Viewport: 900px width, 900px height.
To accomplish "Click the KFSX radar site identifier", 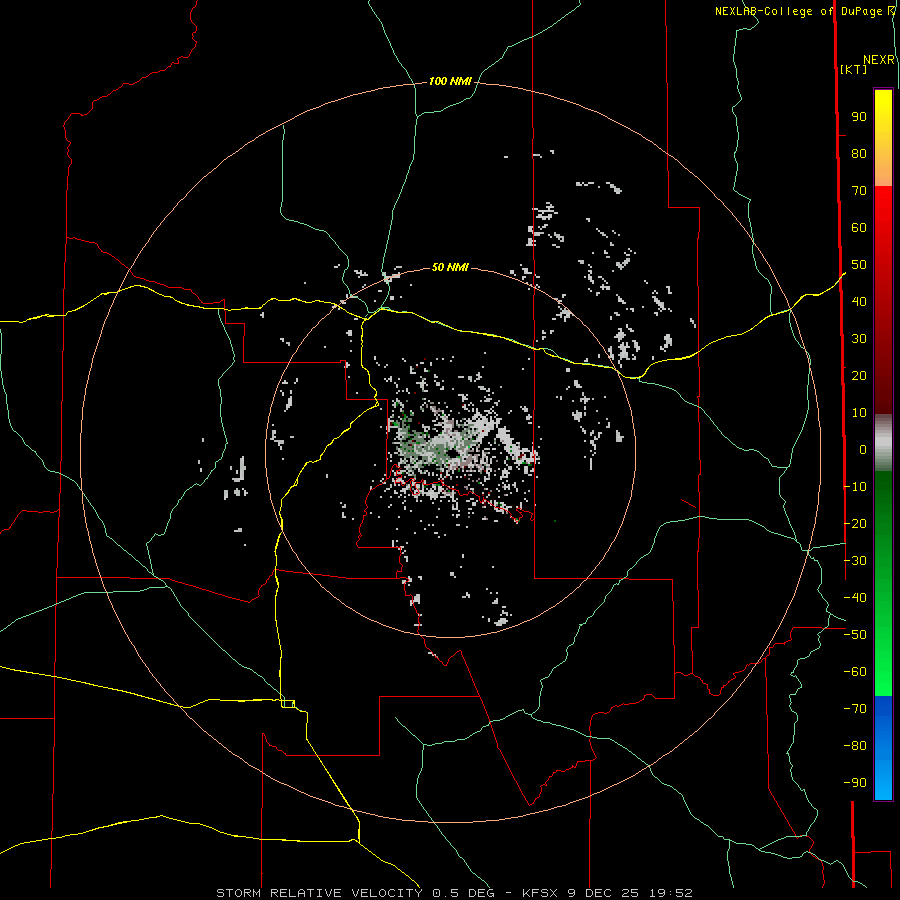I will click(x=541, y=893).
